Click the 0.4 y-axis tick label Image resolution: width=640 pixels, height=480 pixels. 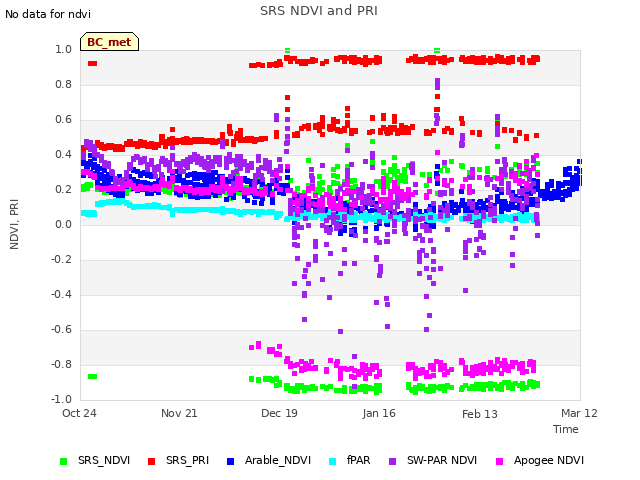(x=63, y=154)
